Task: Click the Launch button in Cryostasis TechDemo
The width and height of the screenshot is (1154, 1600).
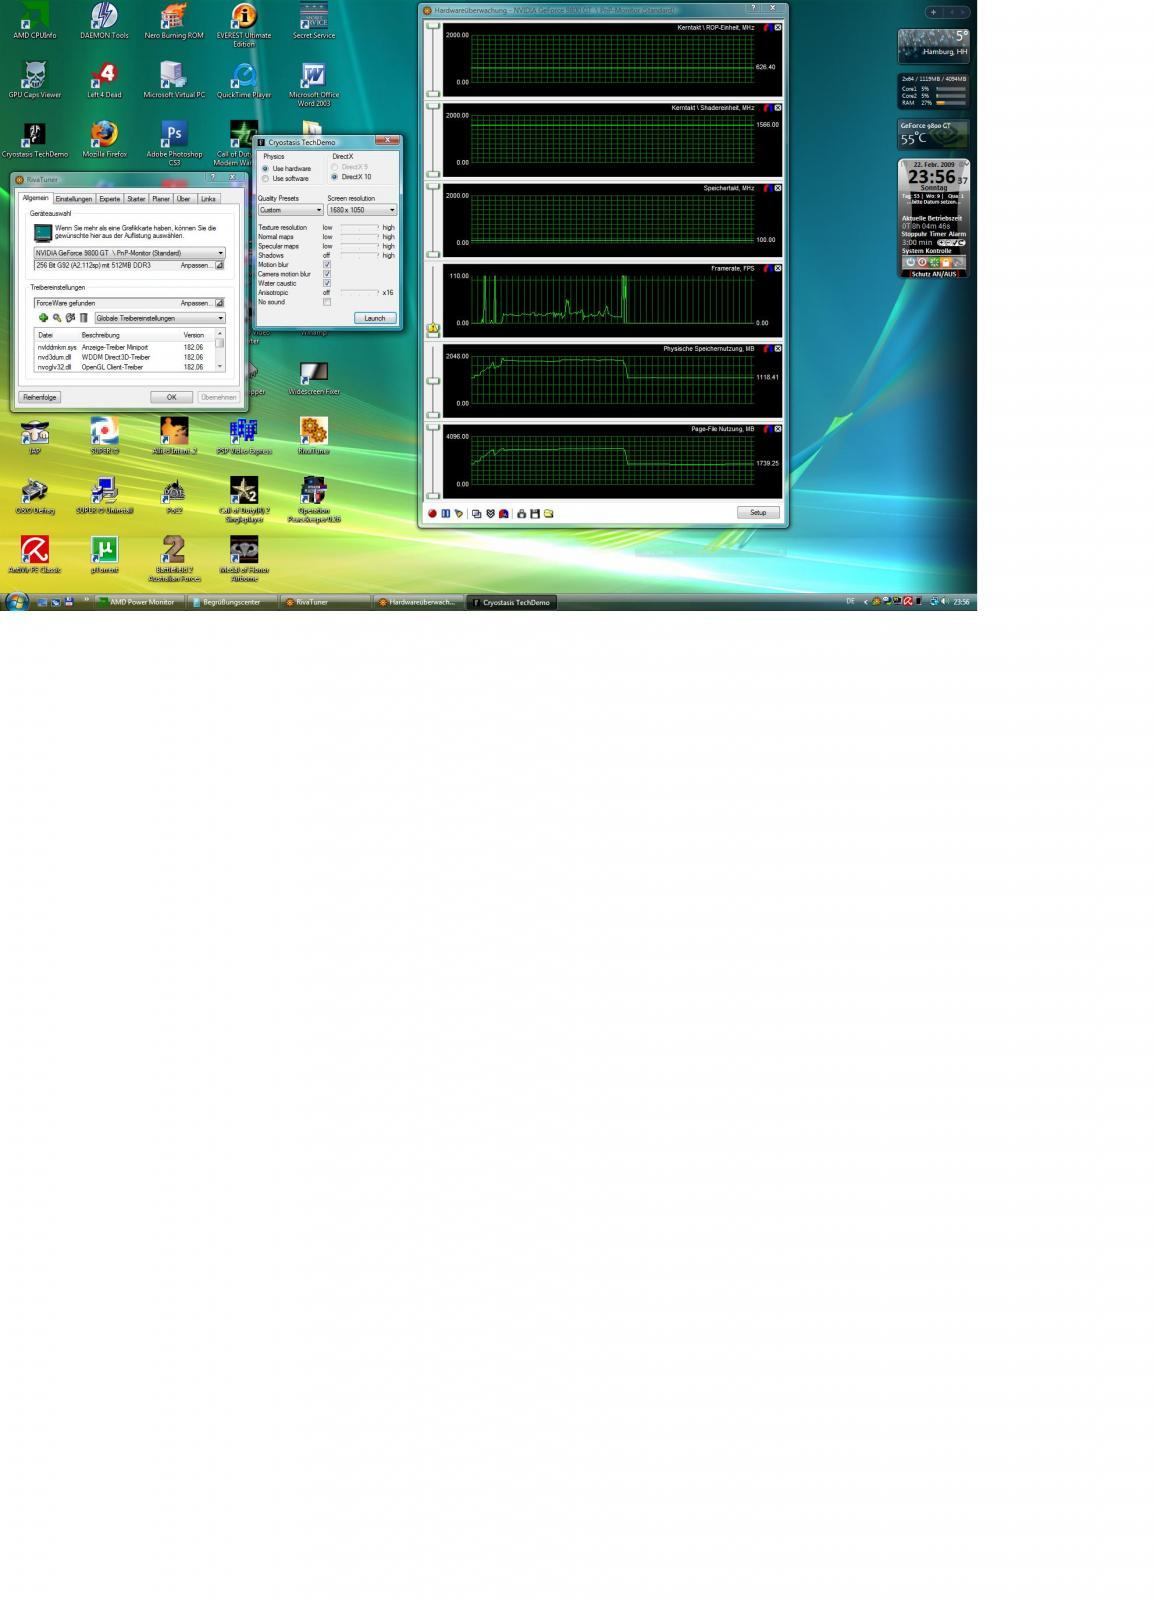Action: coord(375,318)
